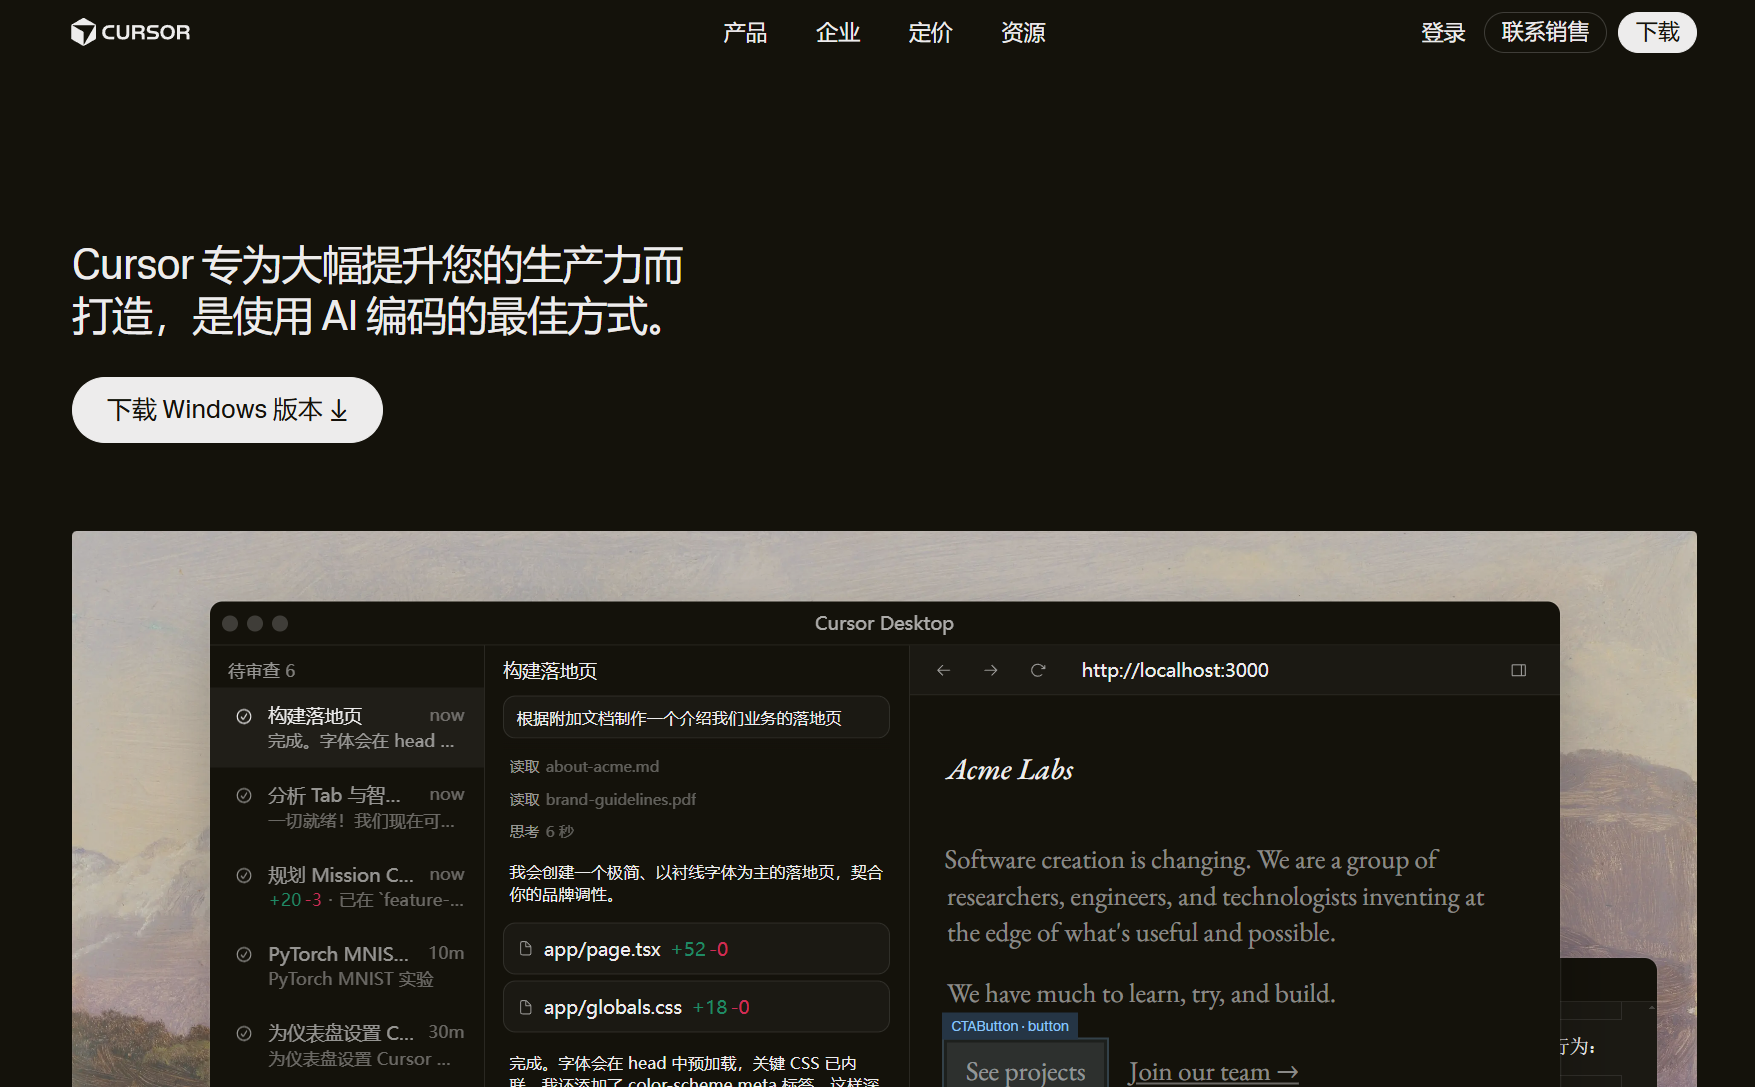Click 读取 about-acme.md line
The image size is (1755, 1087).
coord(584,767)
